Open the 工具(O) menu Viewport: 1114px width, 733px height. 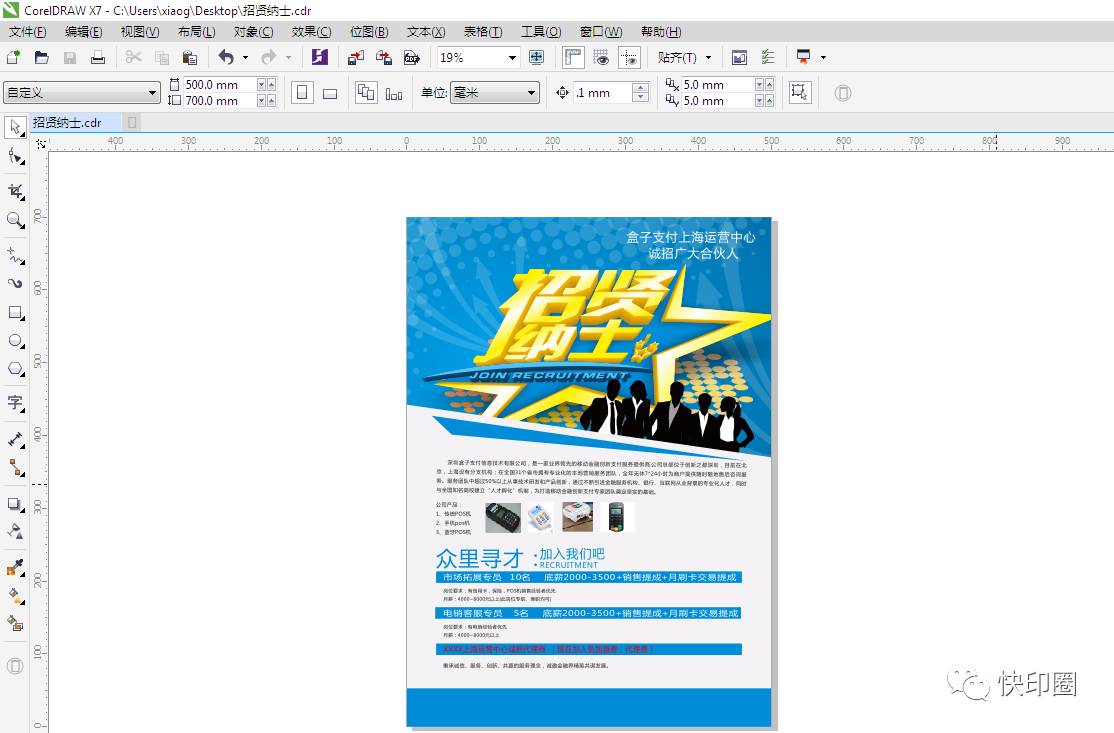(541, 32)
